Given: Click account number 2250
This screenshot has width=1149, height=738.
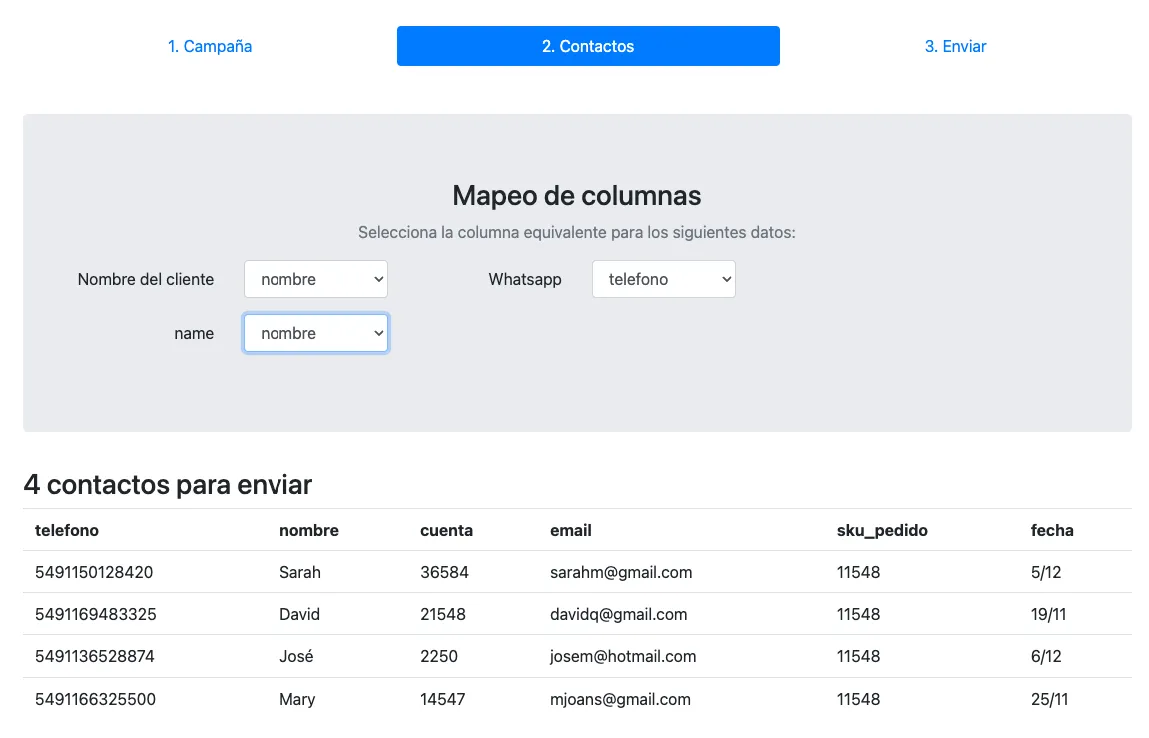Looking at the screenshot, I should 439,656.
